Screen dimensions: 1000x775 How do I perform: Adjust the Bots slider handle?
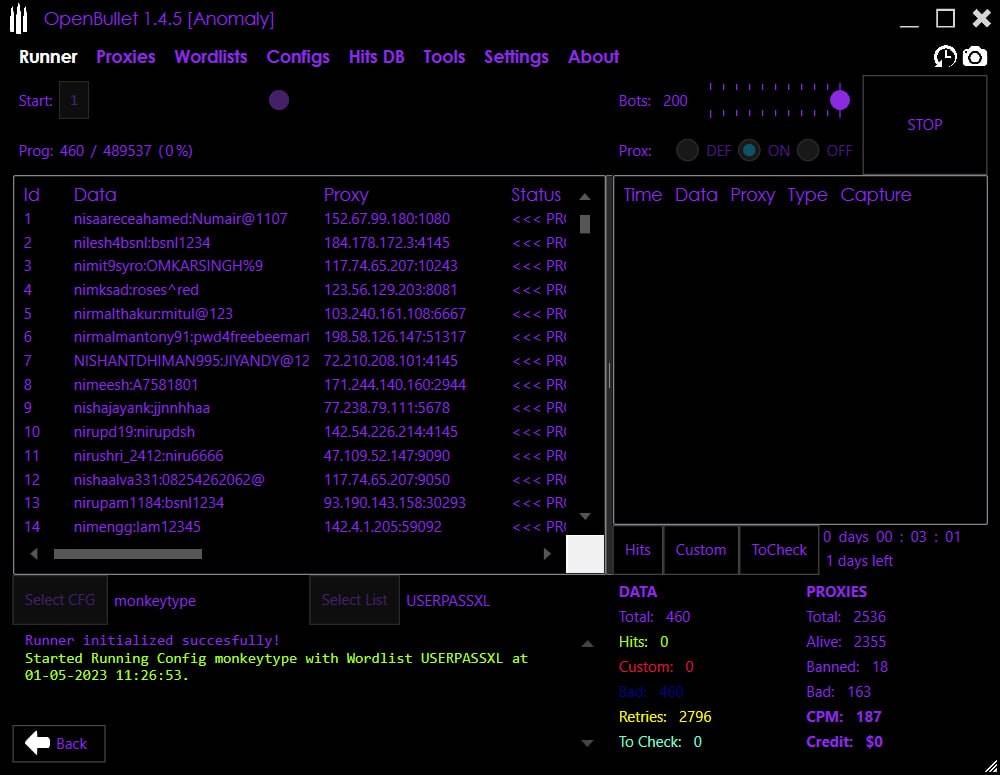tap(840, 100)
